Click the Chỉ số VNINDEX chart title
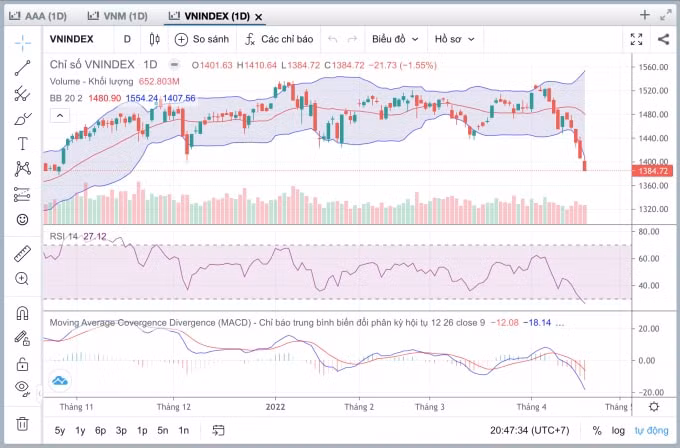 (92, 65)
